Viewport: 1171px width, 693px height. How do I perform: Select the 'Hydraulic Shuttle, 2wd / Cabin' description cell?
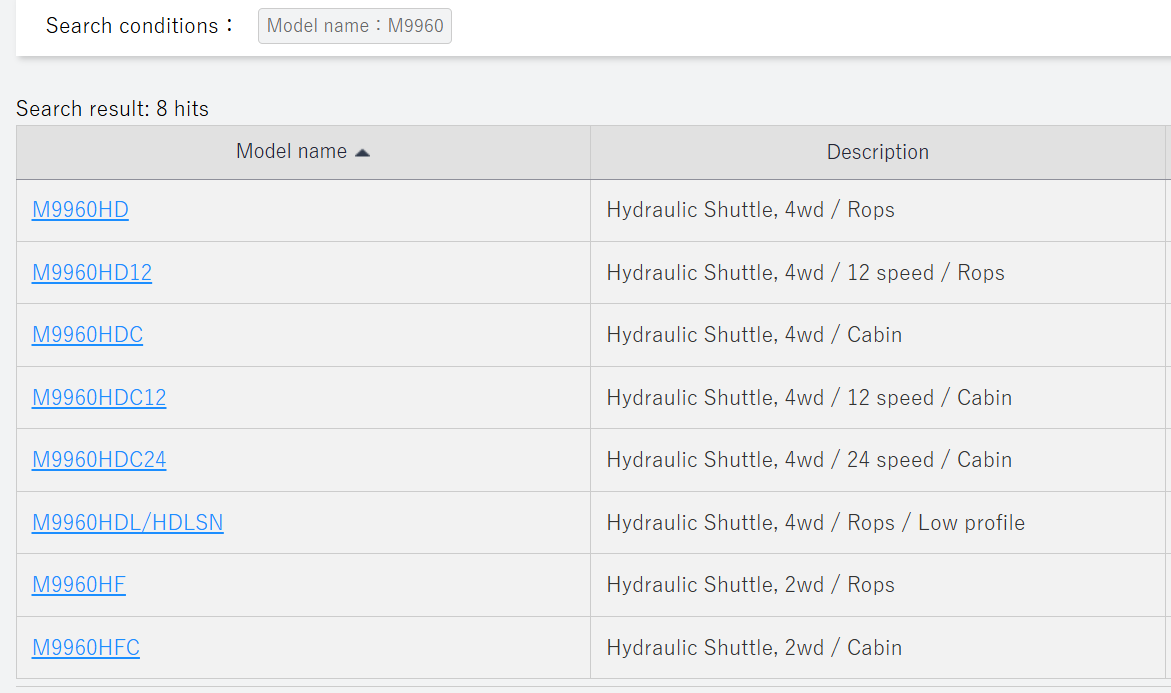[x=878, y=647]
